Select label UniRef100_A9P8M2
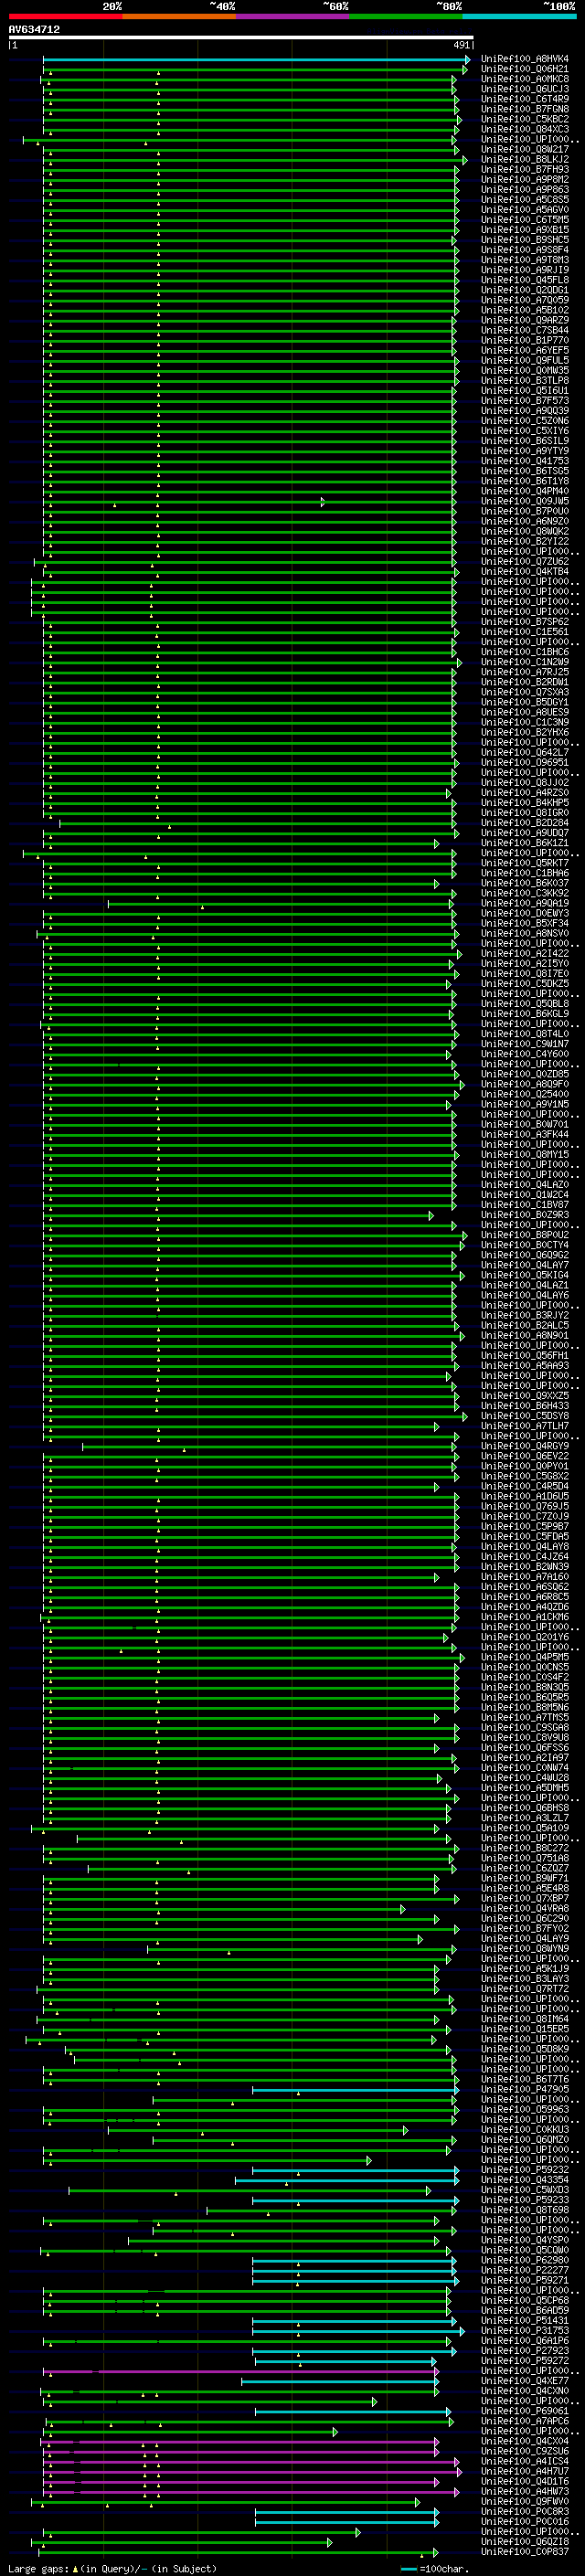Image resolution: width=585 pixels, height=2576 pixels. pos(524,180)
